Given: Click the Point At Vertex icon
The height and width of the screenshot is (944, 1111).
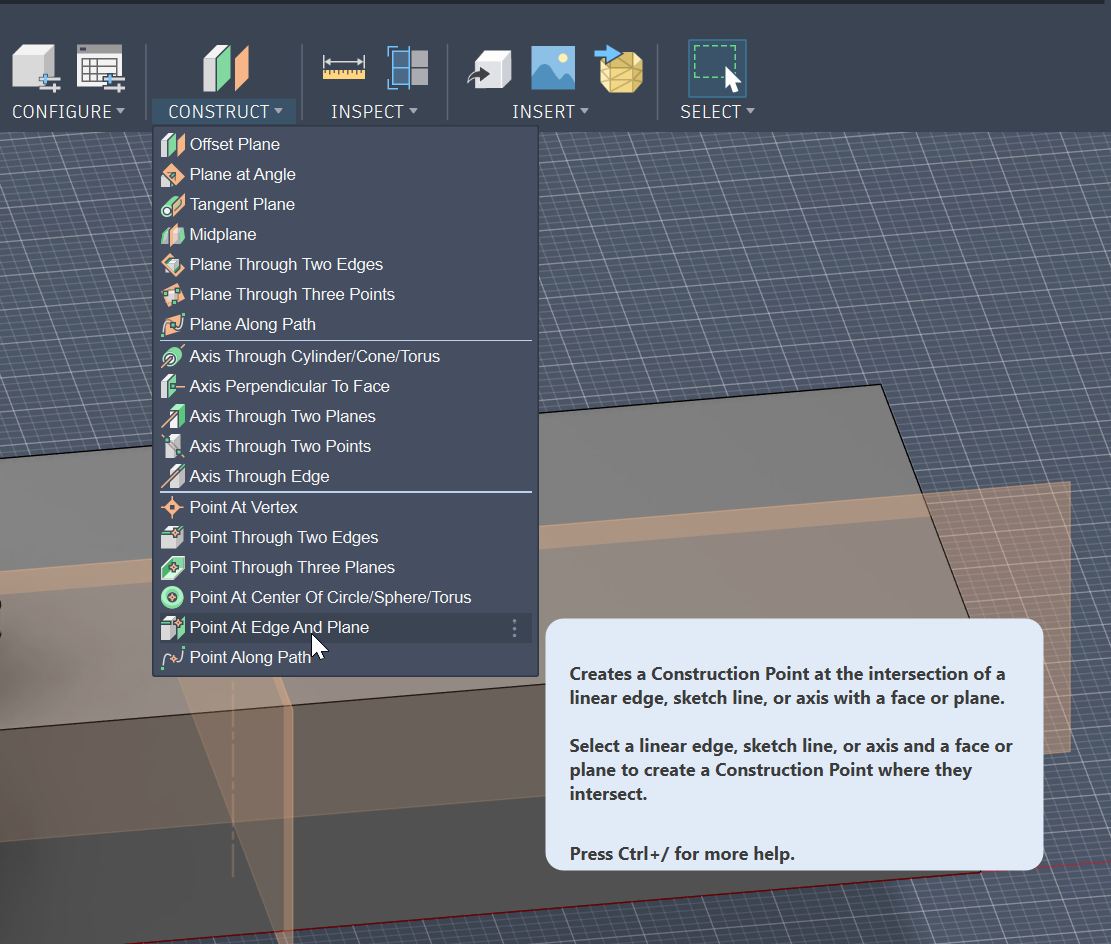Looking at the screenshot, I should pos(172,507).
